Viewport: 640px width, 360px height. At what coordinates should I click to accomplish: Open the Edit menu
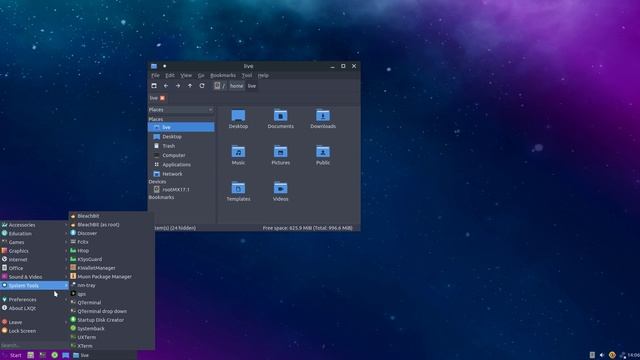170,76
